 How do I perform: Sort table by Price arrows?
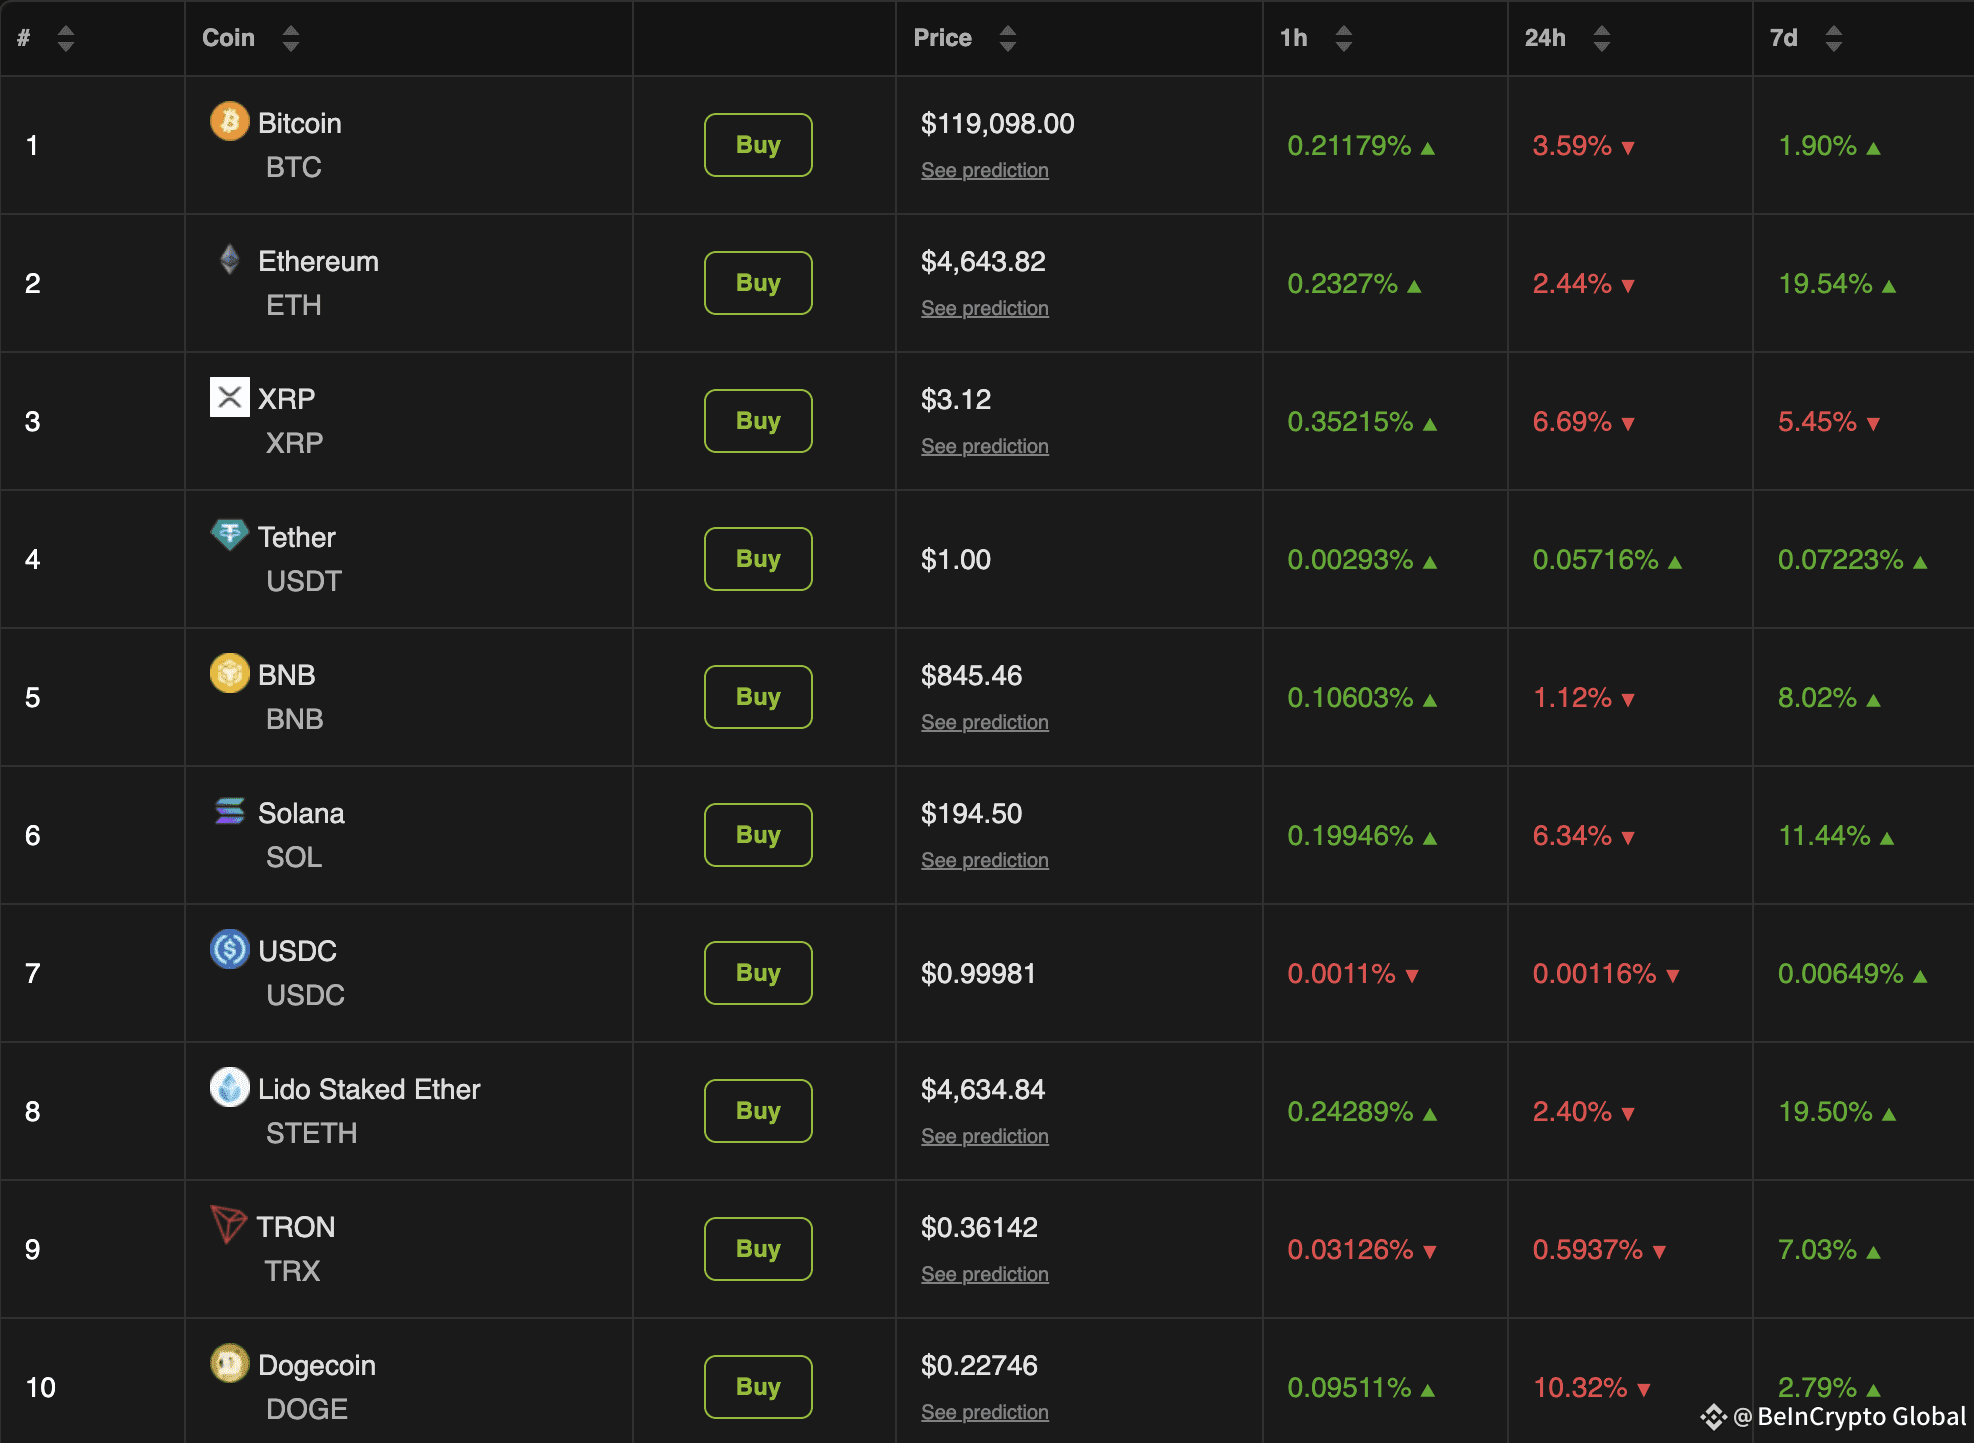tap(1008, 38)
